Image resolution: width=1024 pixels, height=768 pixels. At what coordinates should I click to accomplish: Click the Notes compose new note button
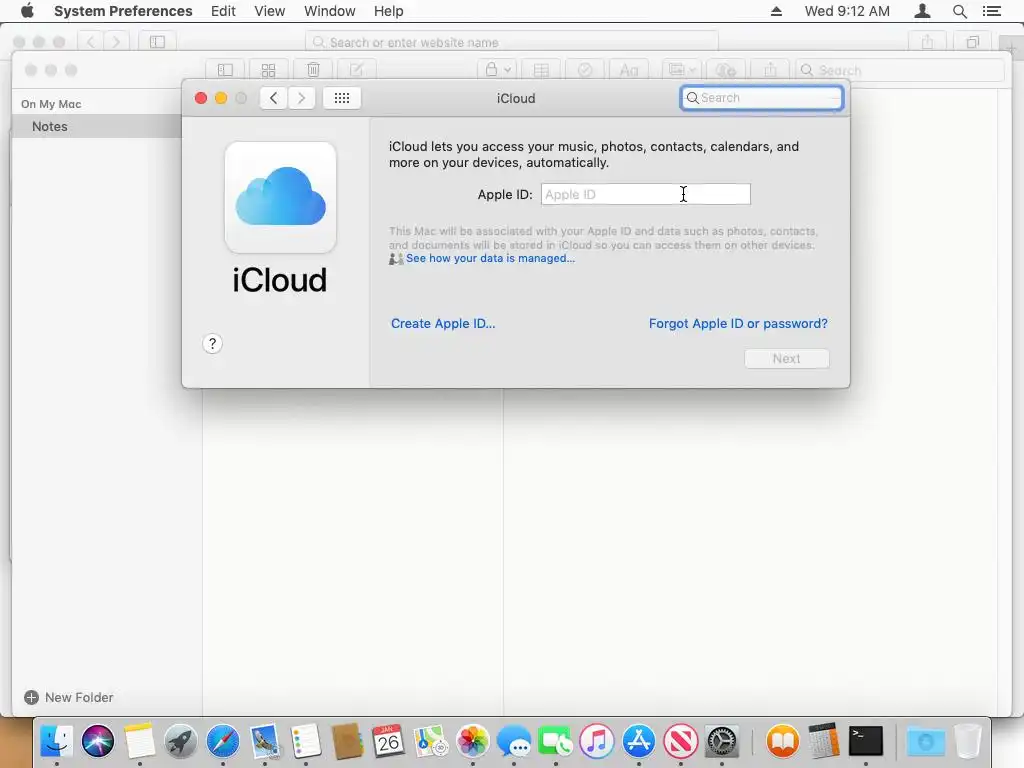pyautogui.click(x=357, y=70)
